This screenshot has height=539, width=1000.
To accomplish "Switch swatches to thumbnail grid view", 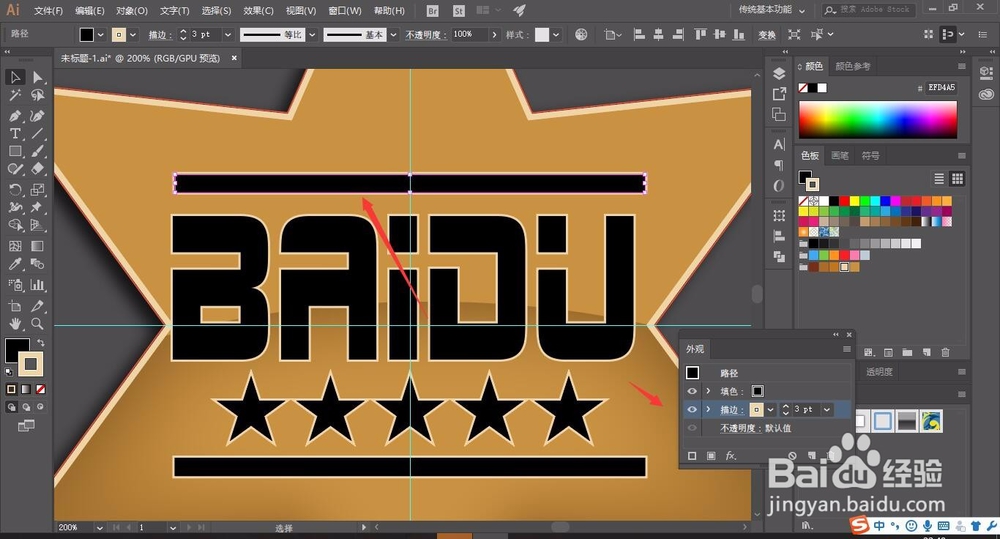I will tap(957, 179).
